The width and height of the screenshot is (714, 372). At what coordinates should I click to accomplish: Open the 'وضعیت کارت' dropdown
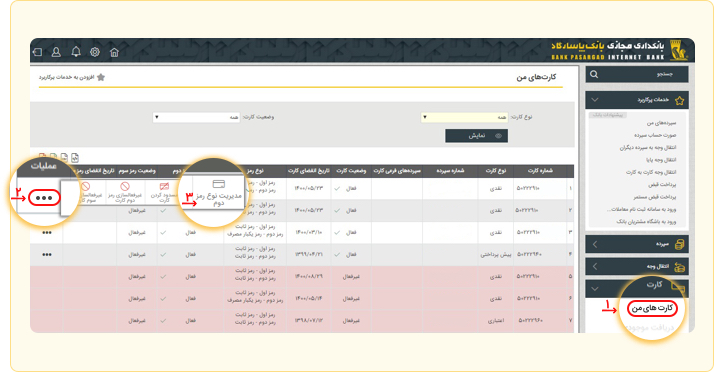point(196,117)
